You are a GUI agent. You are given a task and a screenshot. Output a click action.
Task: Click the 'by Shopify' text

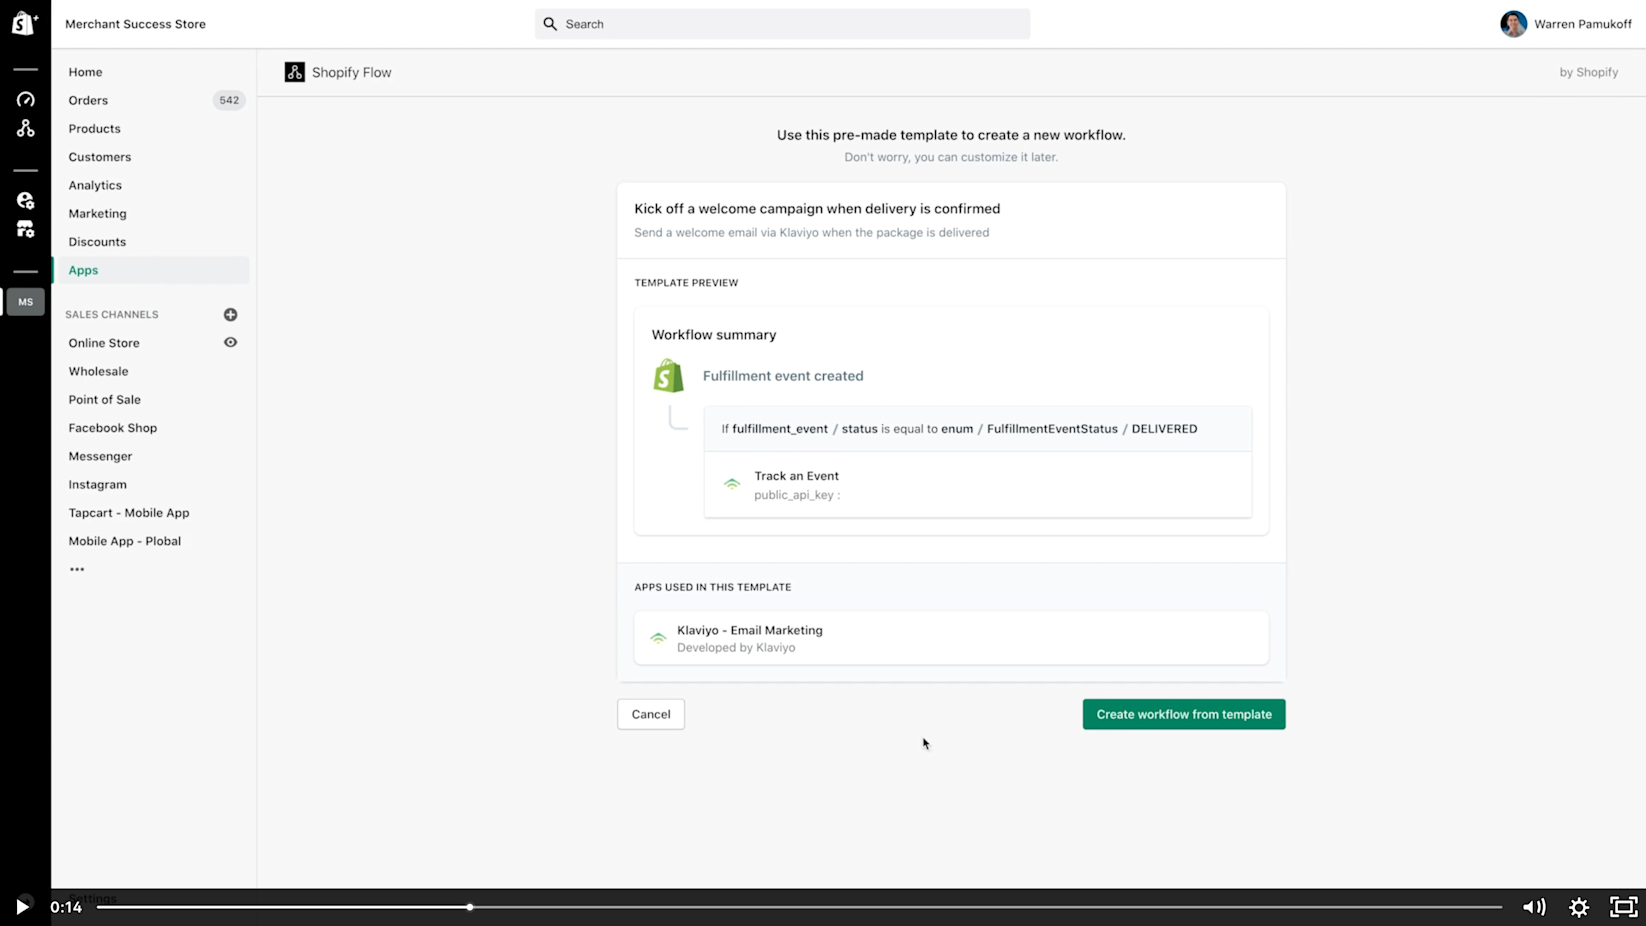[x=1589, y=72]
